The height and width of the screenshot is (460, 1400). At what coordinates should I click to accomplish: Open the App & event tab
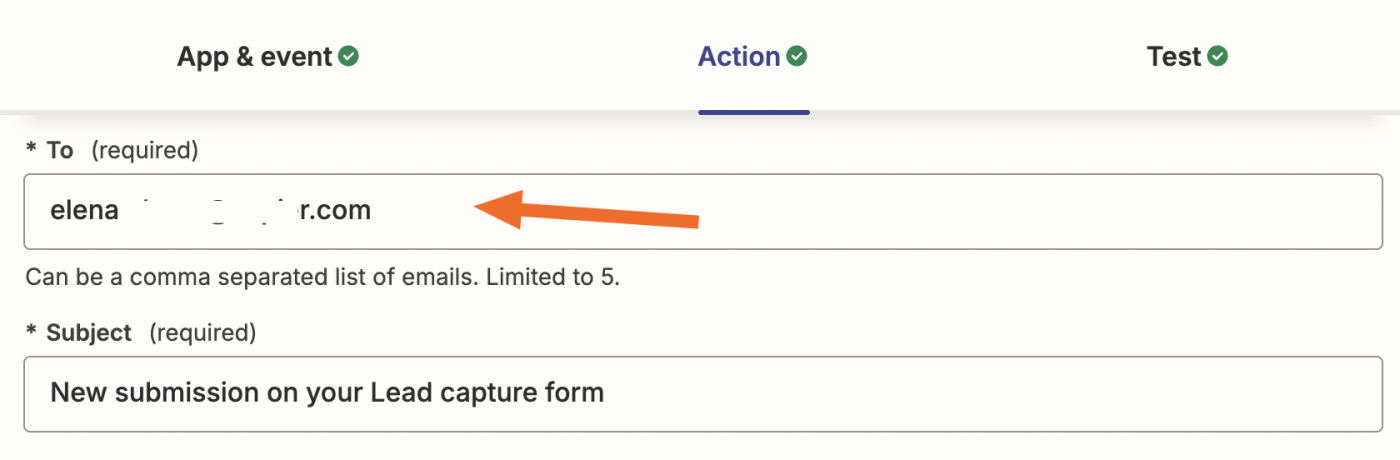pyautogui.click(x=254, y=57)
